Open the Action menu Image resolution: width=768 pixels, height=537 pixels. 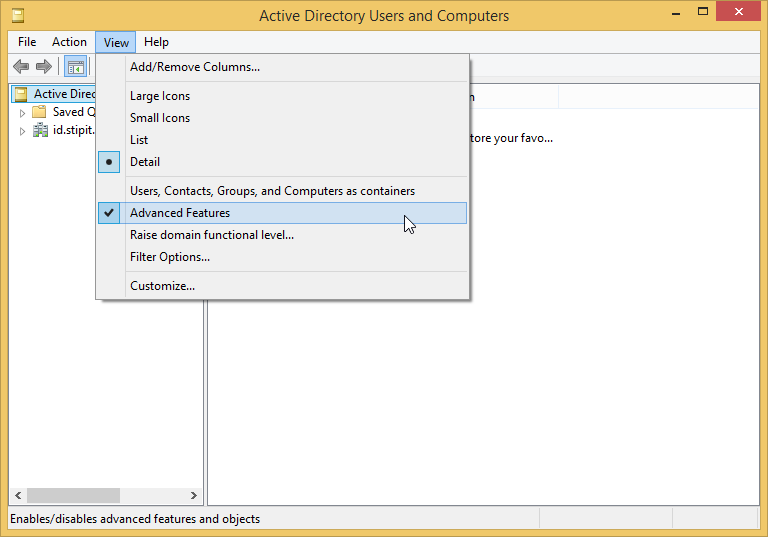(70, 42)
